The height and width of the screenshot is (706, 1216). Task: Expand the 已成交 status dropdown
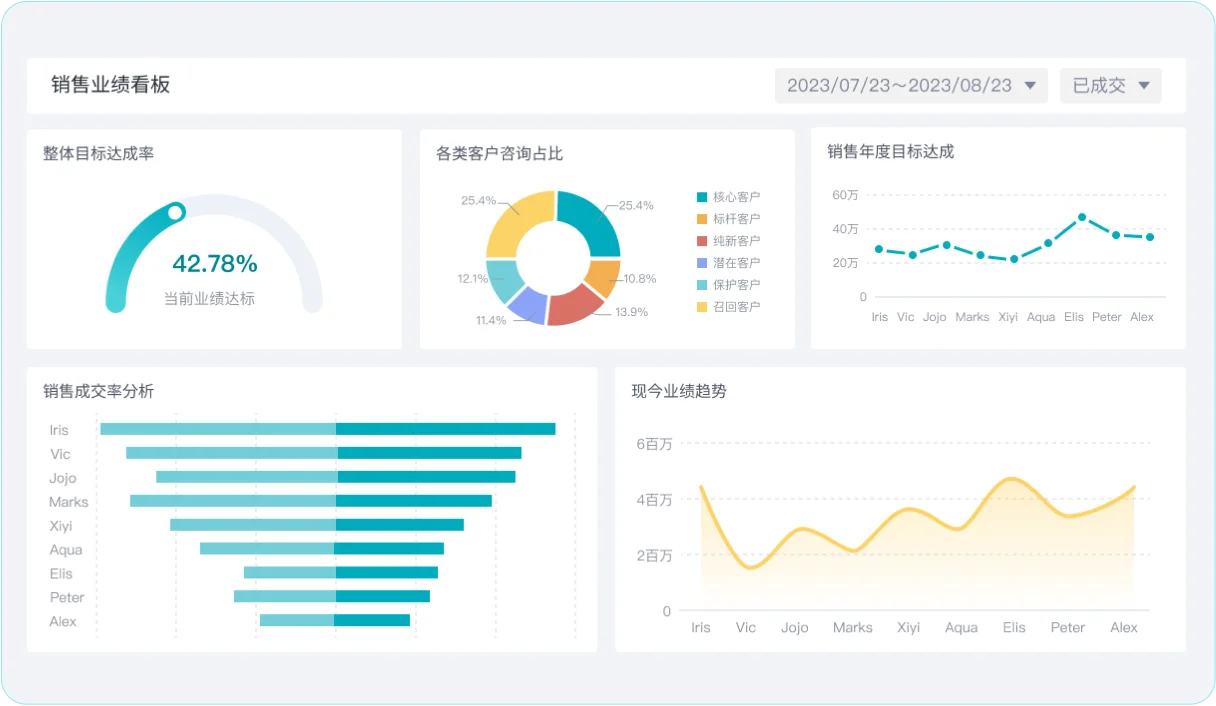(x=1110, y=86)
